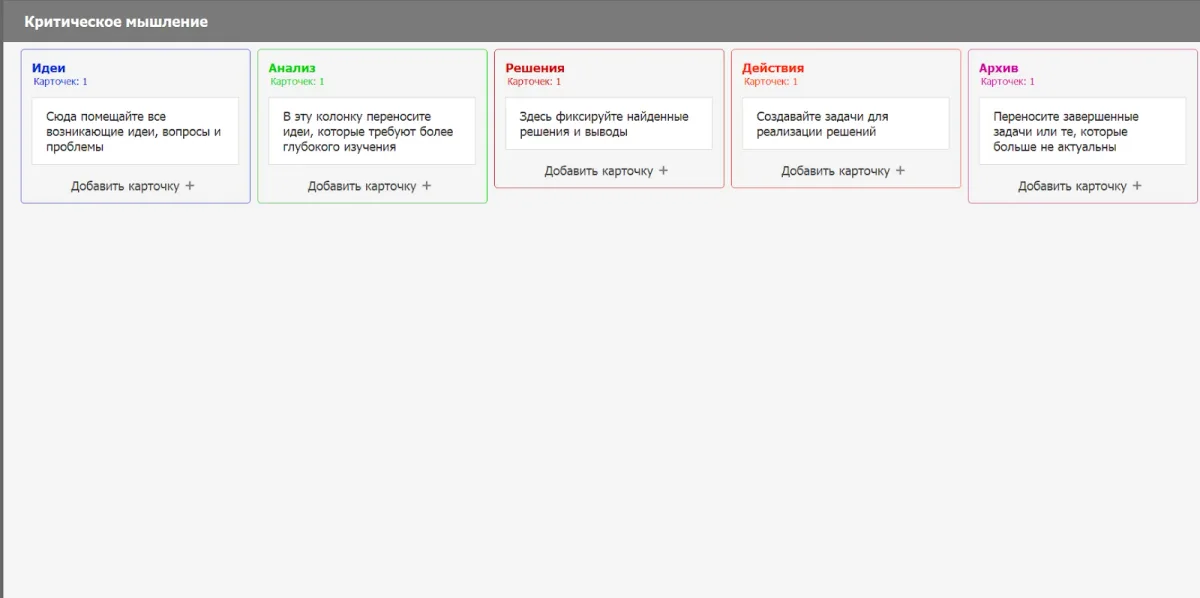The image size is (1200, 598).
Task: Click the Решения column title
Action: (x=535, y=68)
